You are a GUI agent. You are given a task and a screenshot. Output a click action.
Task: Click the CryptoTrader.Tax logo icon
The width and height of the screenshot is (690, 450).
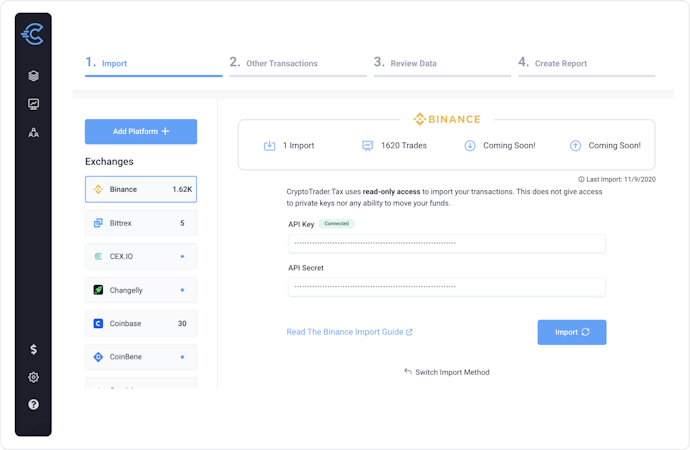[33, 34]
